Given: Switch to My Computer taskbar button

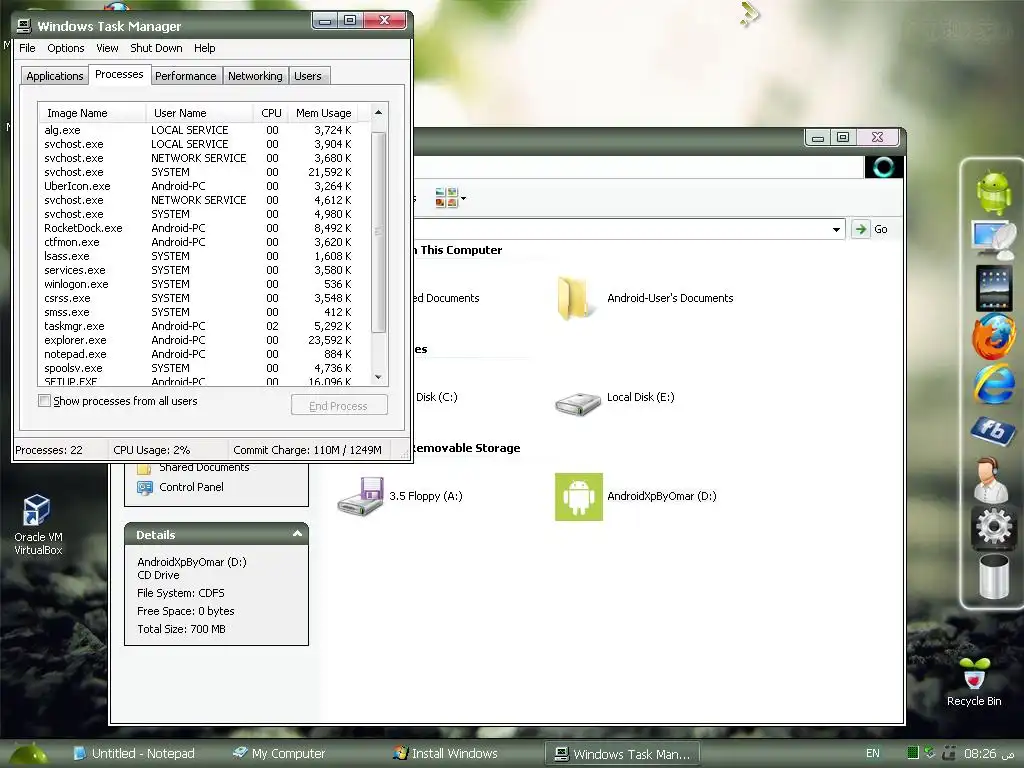Looking at the screenshot, I should point(280,754).
